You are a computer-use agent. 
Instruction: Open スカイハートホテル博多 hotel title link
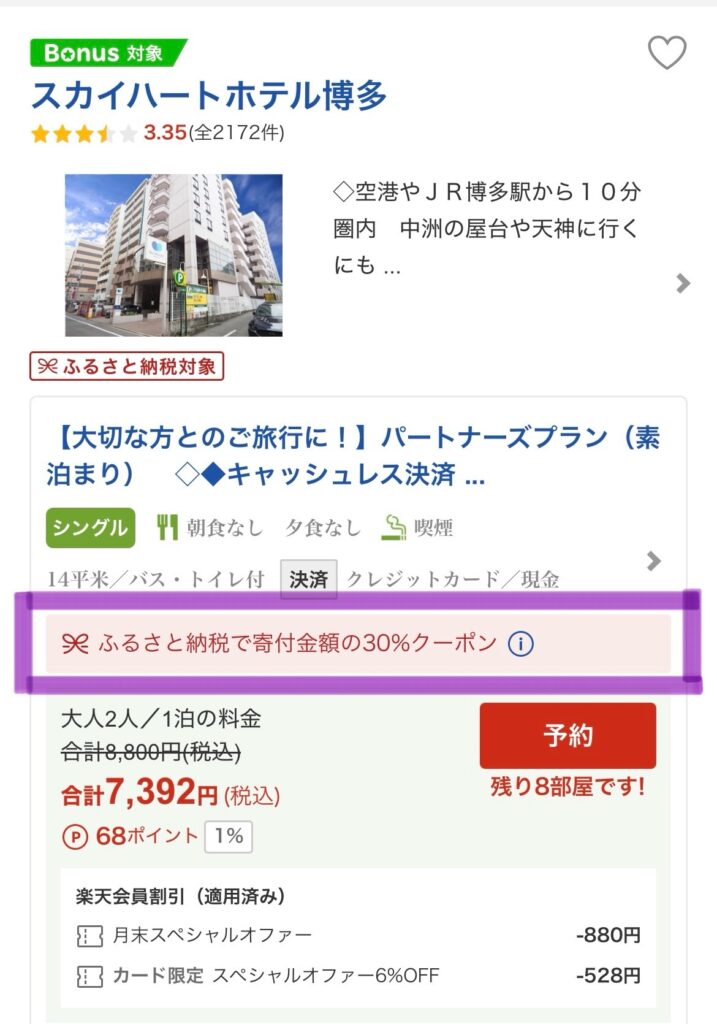tap(208, 96)
